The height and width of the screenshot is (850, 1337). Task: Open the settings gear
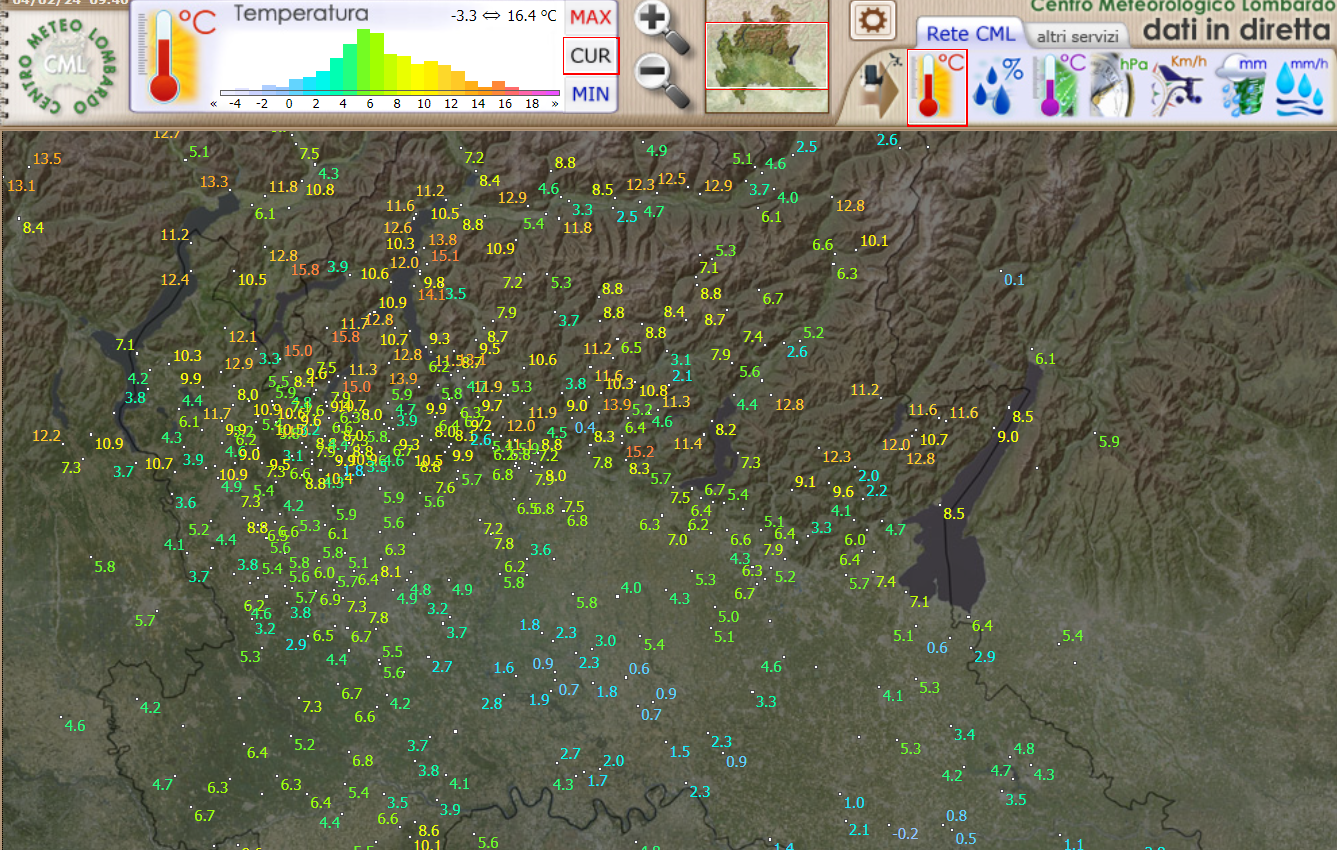point(873,20)
